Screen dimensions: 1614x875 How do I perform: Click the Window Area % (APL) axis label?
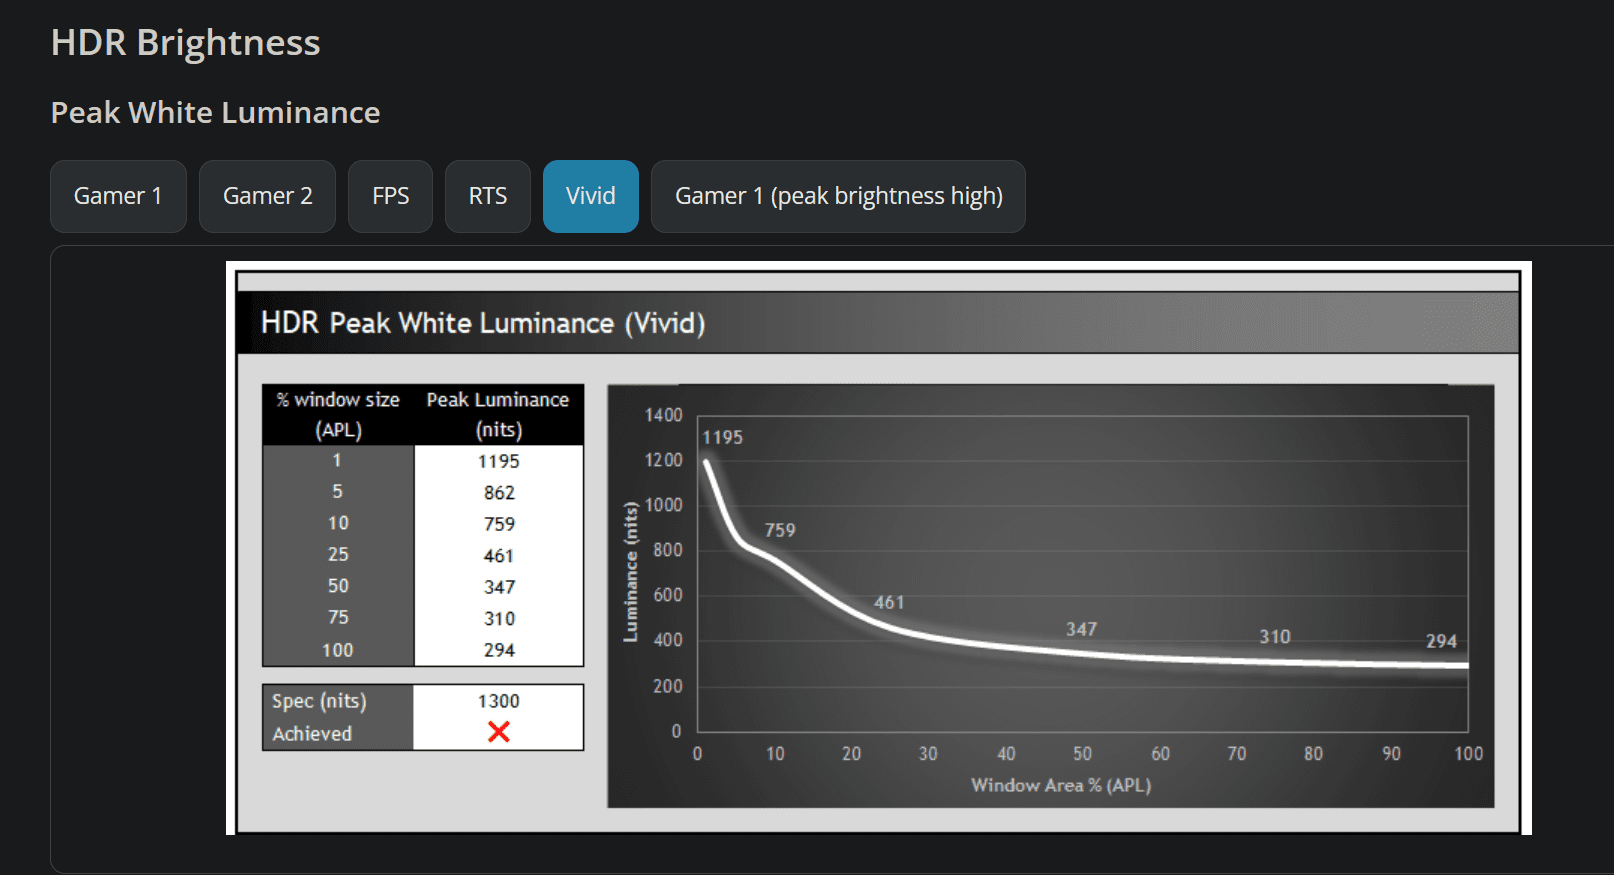coord(1061,785)
